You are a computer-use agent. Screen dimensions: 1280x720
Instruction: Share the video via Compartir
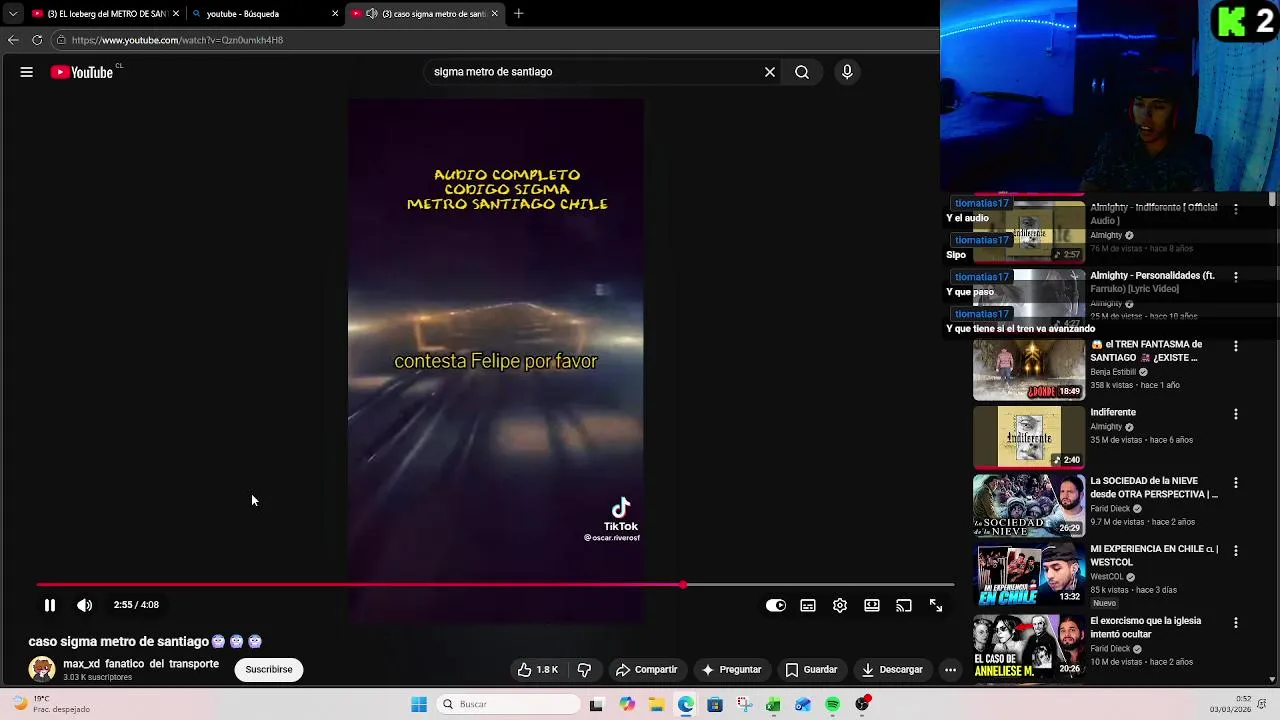(647, 670)
